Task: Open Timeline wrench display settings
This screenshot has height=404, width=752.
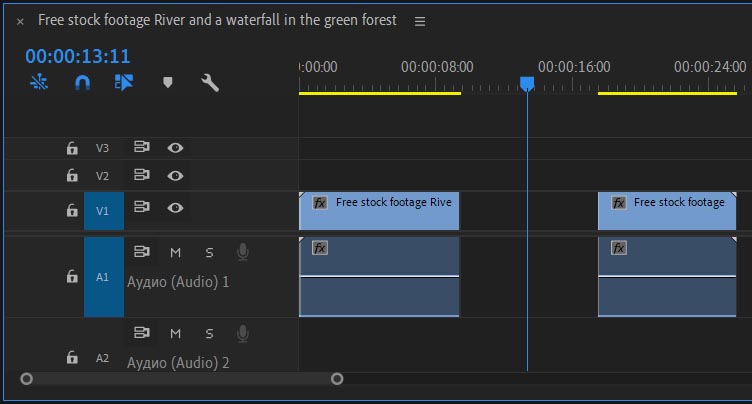Action: click(x=210, y=83)
